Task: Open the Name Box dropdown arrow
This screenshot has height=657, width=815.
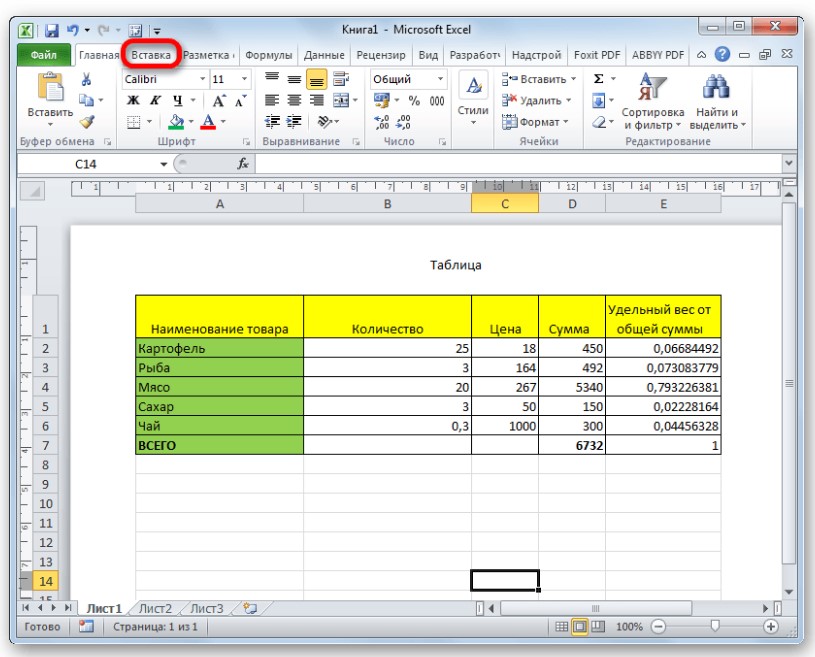Action: [164, 164]
